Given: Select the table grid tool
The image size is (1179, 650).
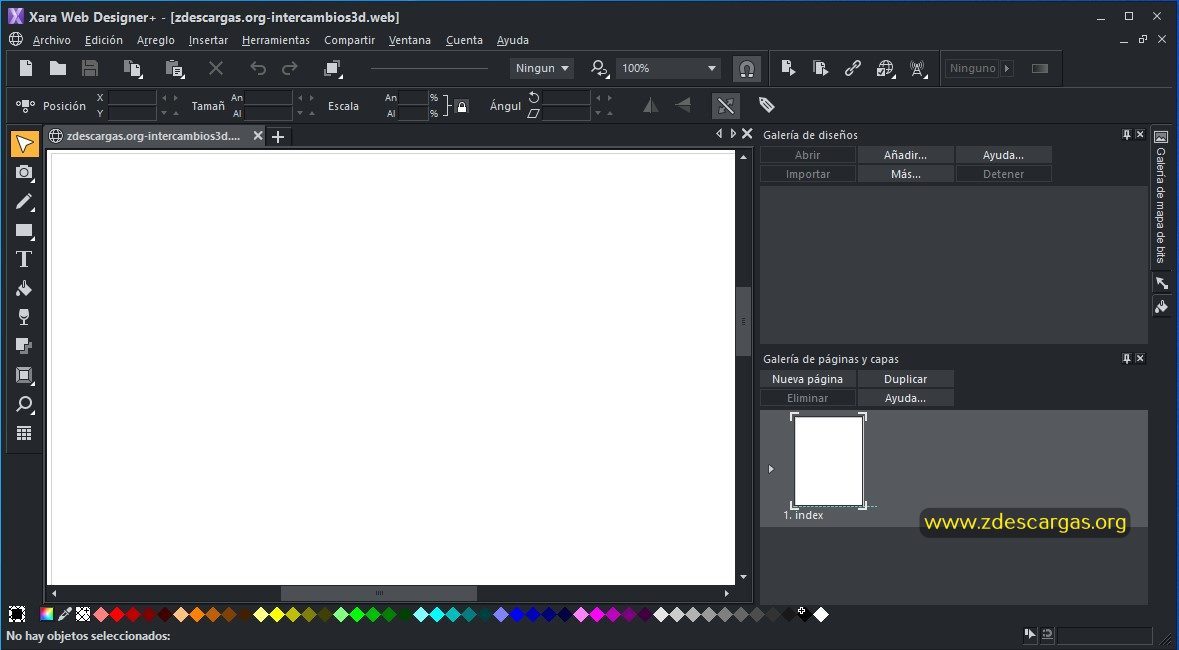Looking at the screenshot, I should point(24,433).
